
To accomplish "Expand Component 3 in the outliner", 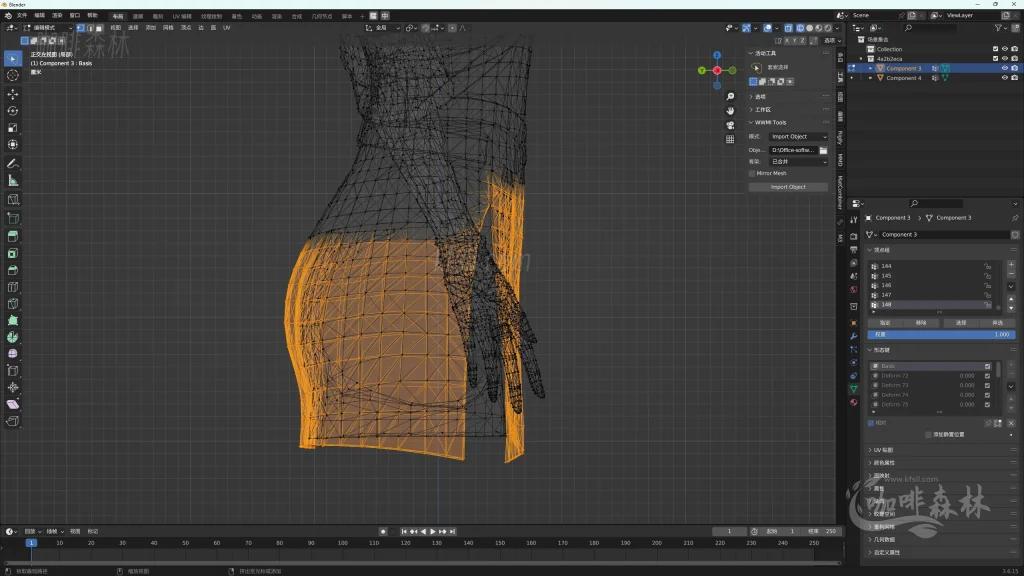I will pyautogui.click(x=870, y=68).
